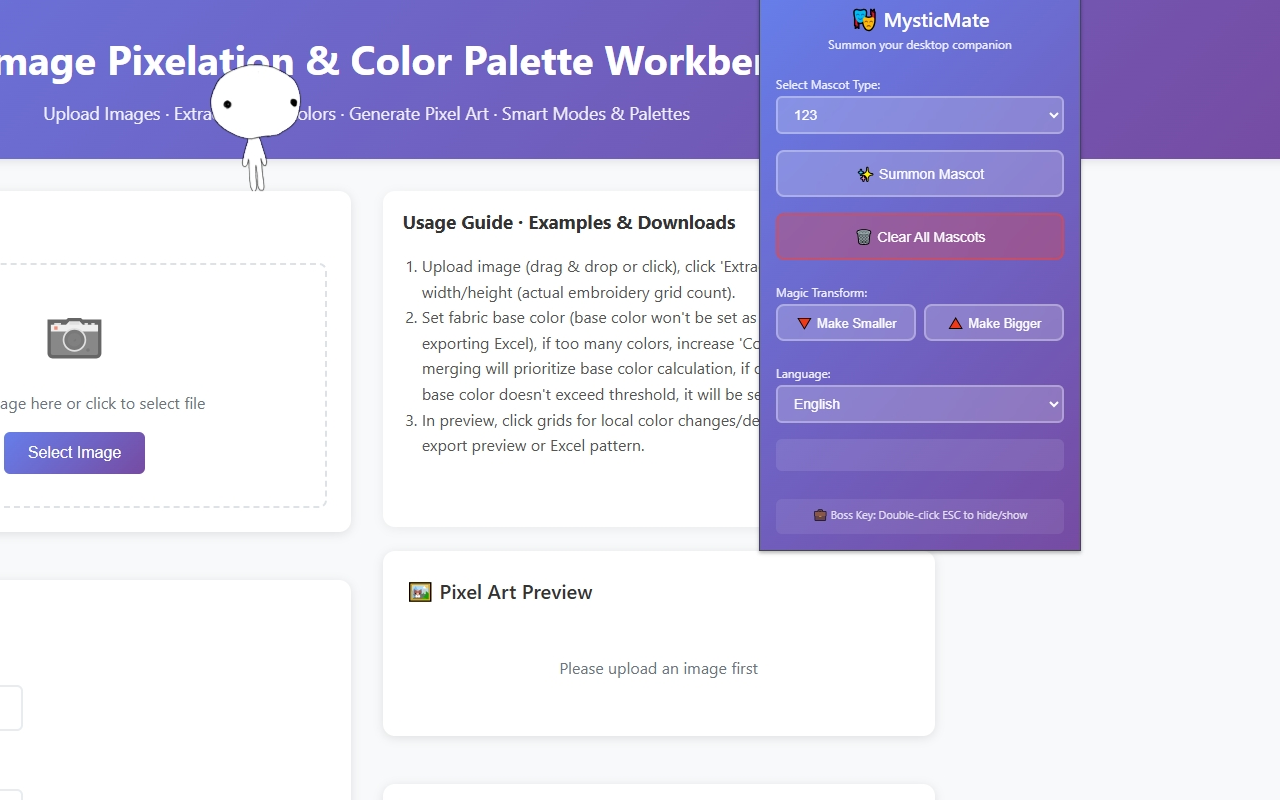Open the Language dropdown showing English
The width and height of the screenshot is (1280, 800).
click(920, 404)
